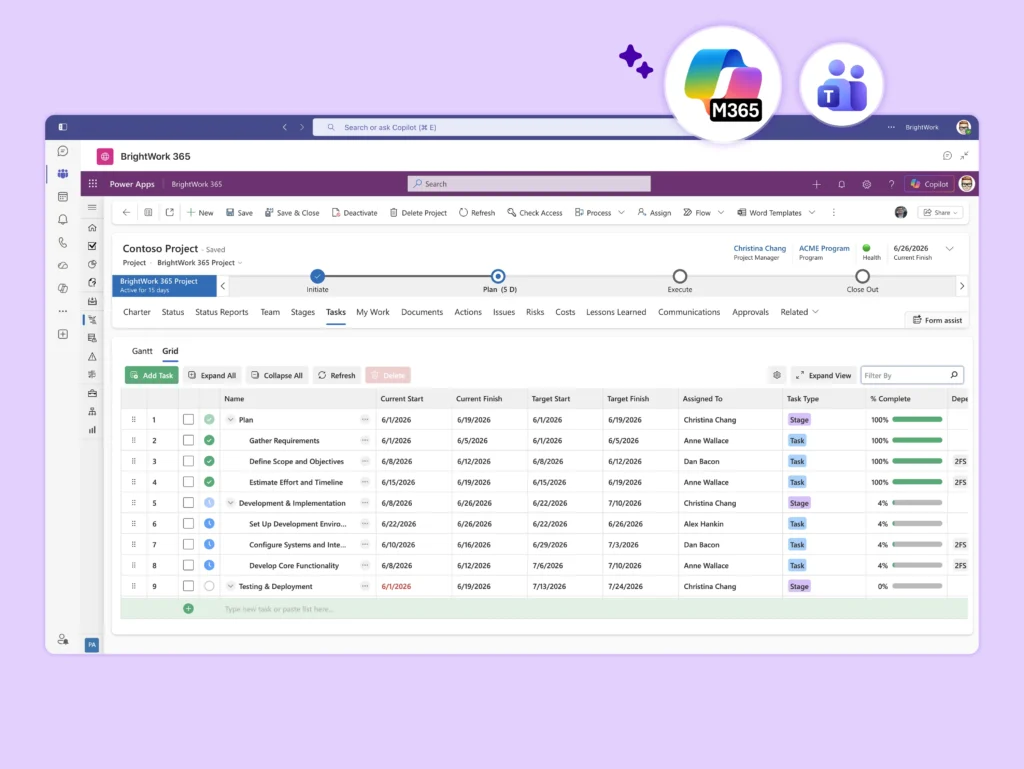Image resolution: width=1024 pixels, height=769 pixels.
Task: Tick checkbox for Develop Core Functionality row
Action: (x=188, y=565)
